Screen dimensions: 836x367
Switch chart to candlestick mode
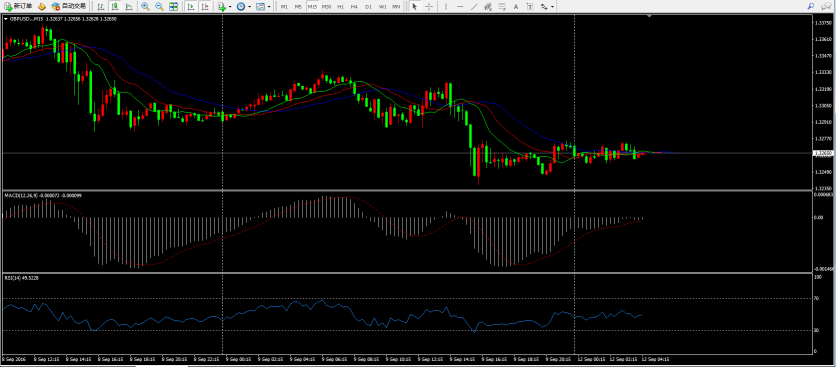115,6
